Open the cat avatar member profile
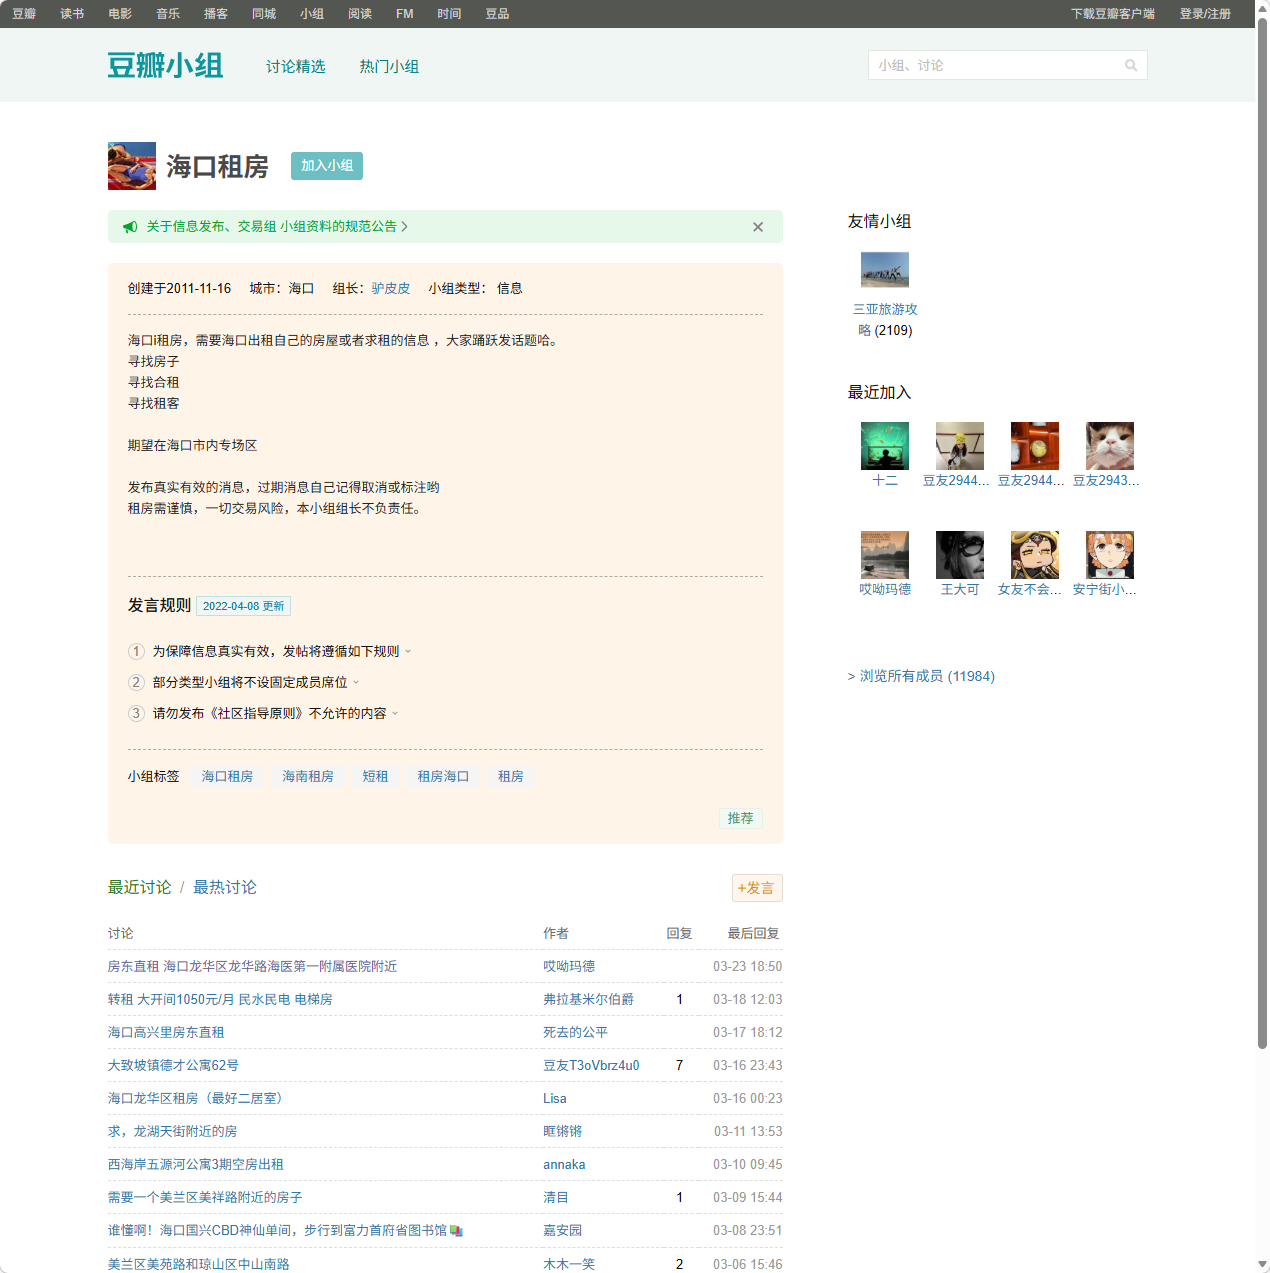 [1110, 446]
